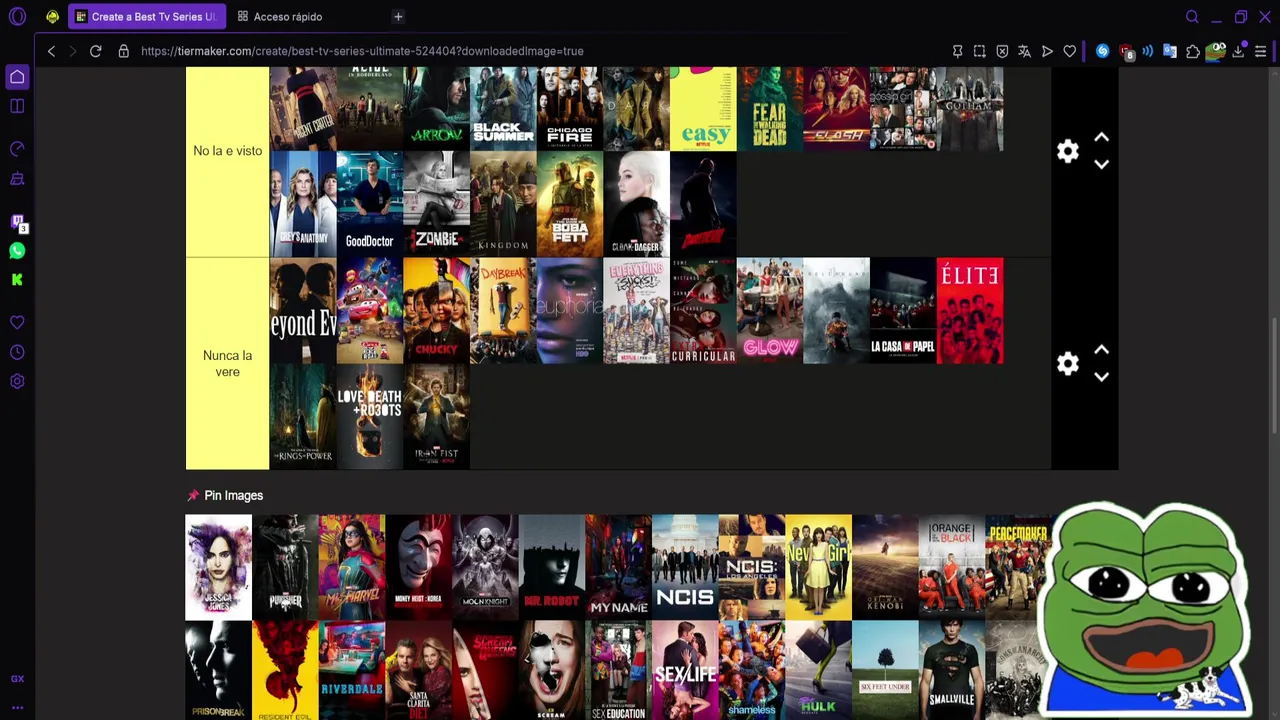1280x720 pixels.
Task: Click the GX corner icon at sidebar bottom
Action: coord(17,679)
